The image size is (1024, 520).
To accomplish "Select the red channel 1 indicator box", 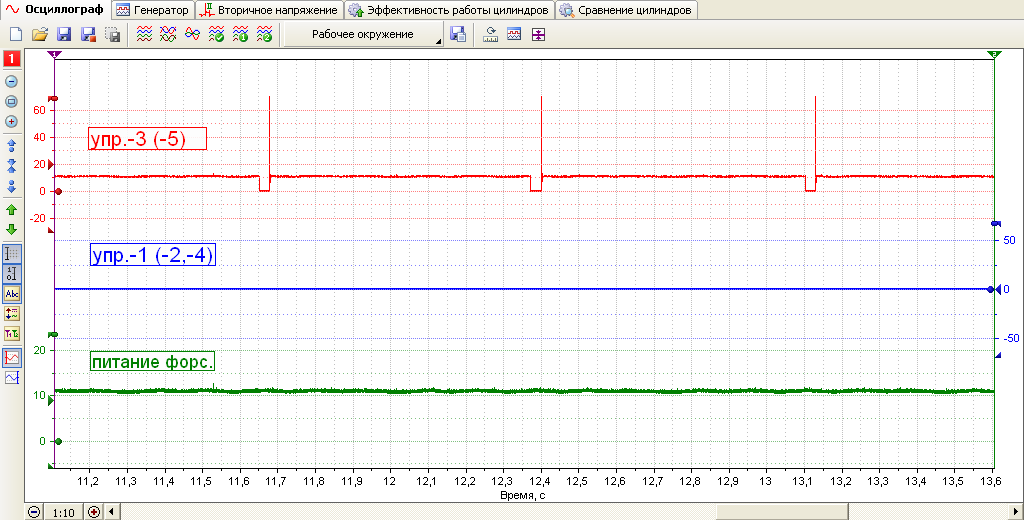I will (11, 59).
